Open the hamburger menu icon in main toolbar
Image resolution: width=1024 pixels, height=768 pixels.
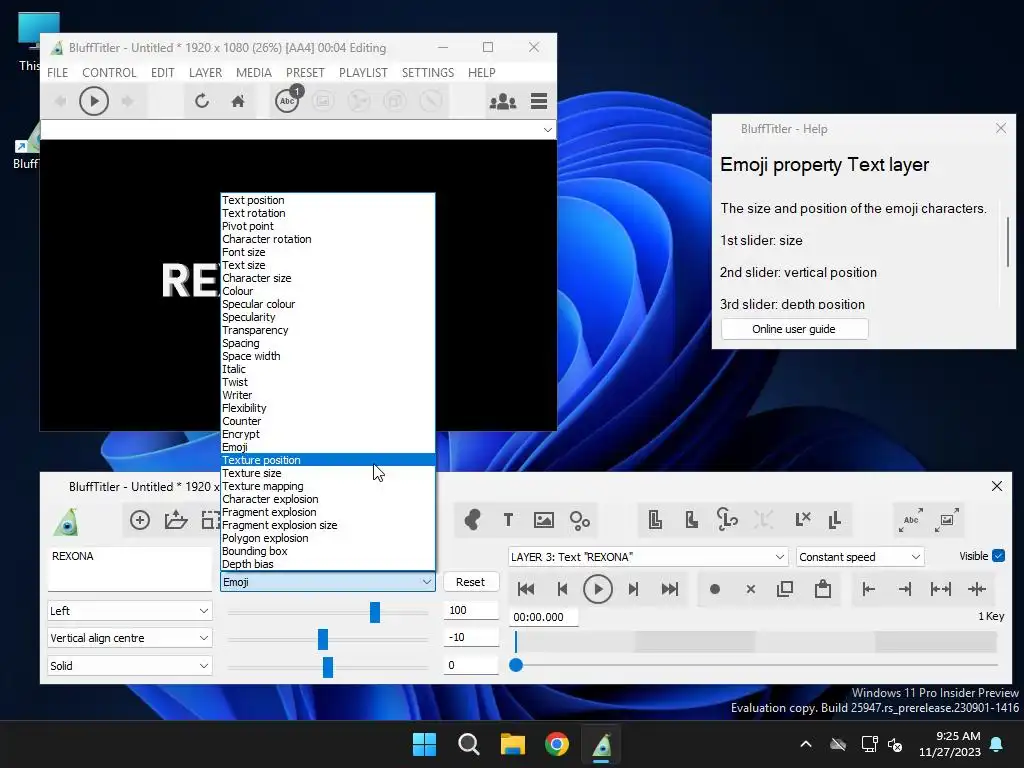click(x=539, y=101)
